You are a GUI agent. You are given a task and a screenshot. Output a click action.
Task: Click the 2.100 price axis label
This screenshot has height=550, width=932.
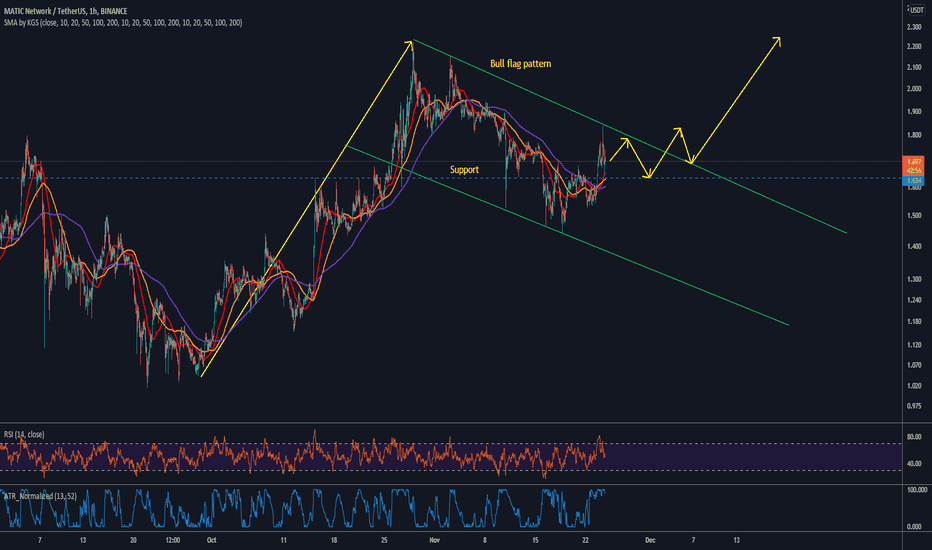tap(914, 67)
